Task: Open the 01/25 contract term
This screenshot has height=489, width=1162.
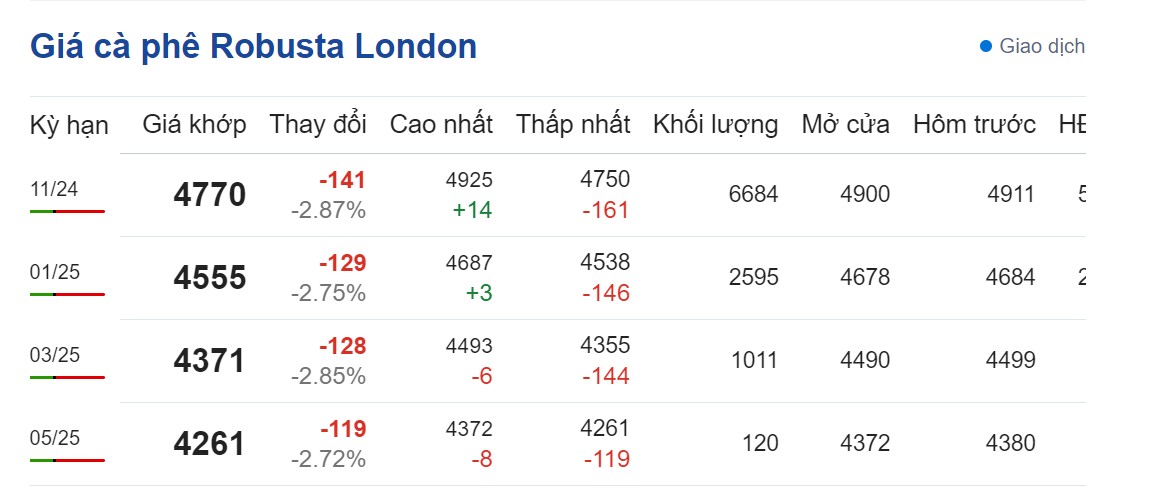Action: click(x=52, y=272)
